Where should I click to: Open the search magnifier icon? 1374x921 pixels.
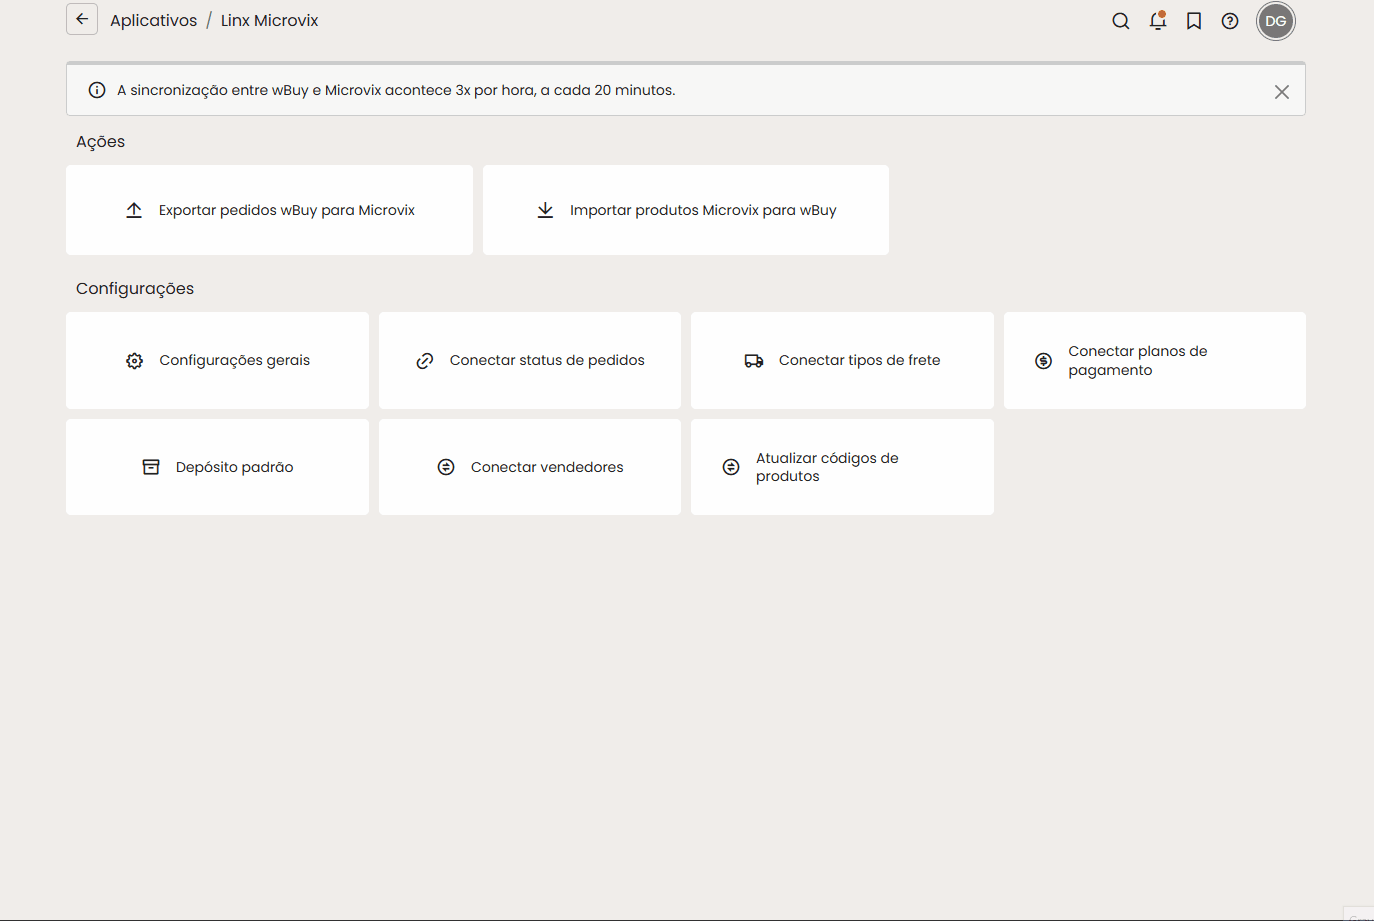pyautogui.click(x=1121, y=21)
